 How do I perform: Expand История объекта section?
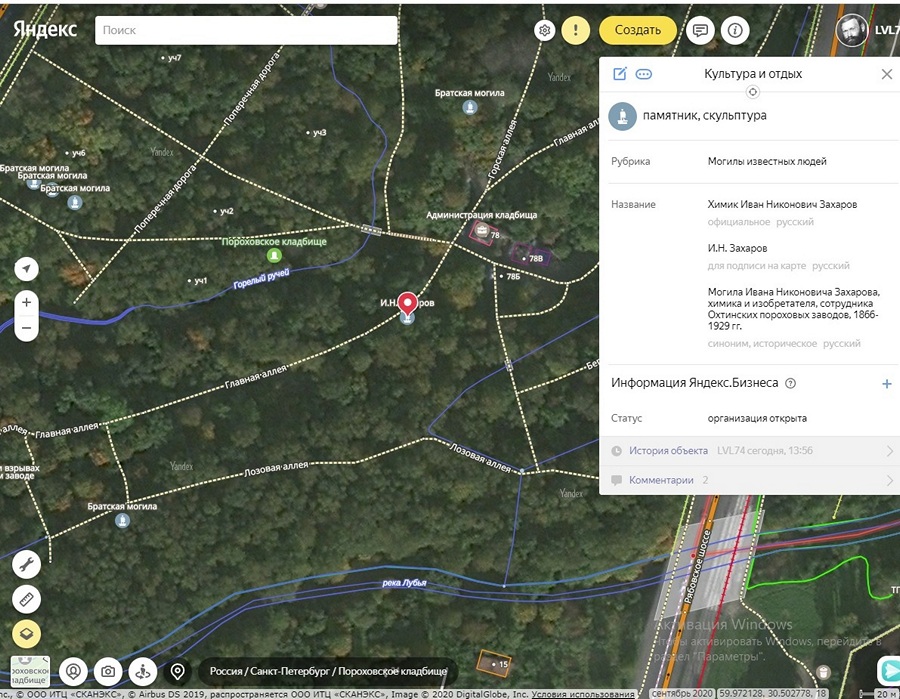[750, 451]
